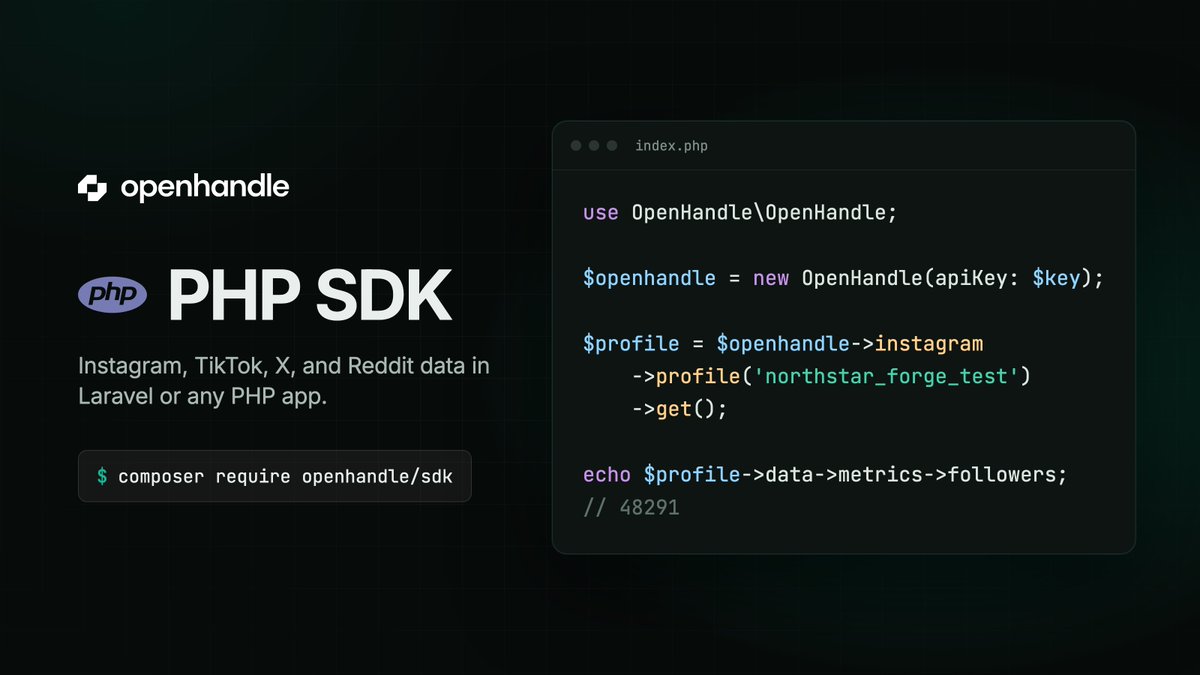Click the 'northstar_forge_test' profile string line
Viewport: 1200px width, 675px height.
click(831, 377)
